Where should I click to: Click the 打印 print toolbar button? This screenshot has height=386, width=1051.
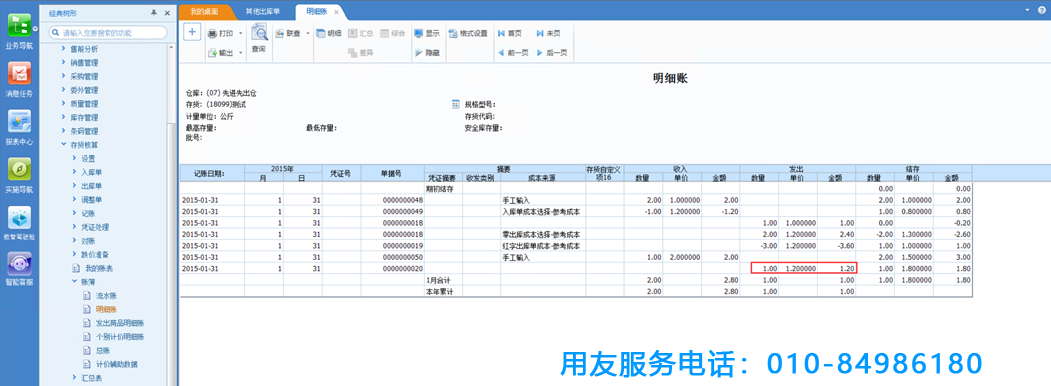pyautogui.click(x=221, y=33)
